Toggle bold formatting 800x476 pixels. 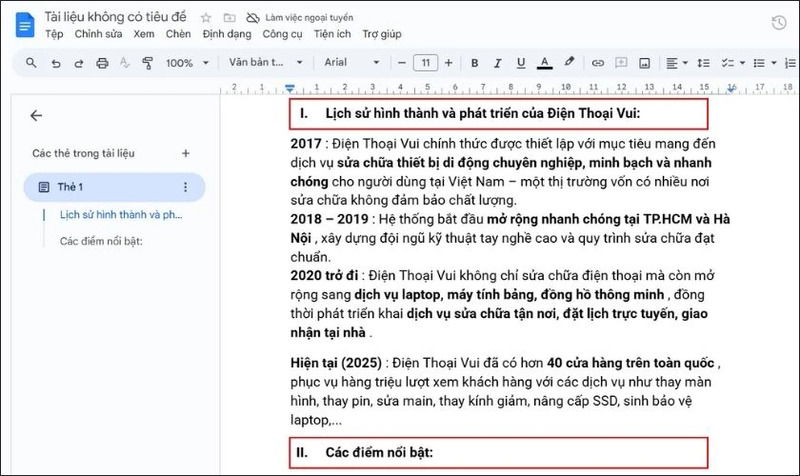pyautogui.click(x=474, y=63)
